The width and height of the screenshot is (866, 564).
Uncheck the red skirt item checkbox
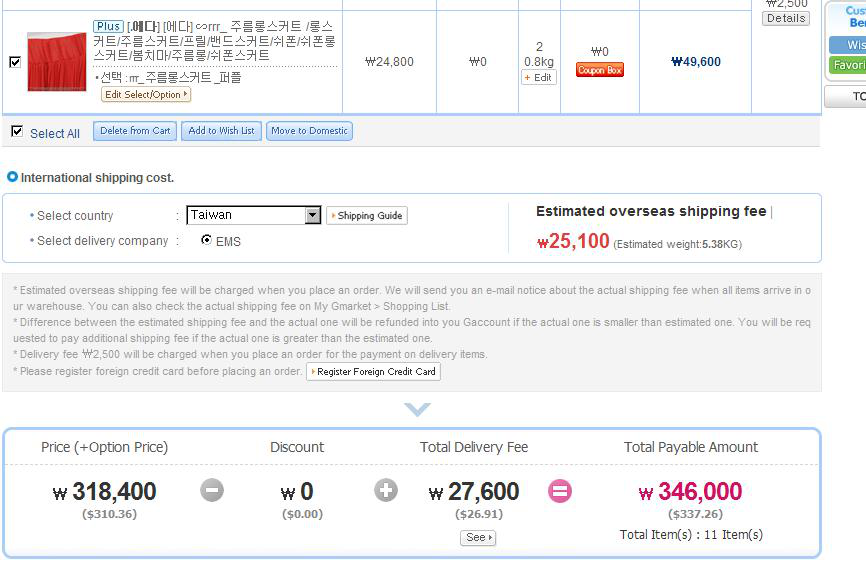tap(15, 62)
